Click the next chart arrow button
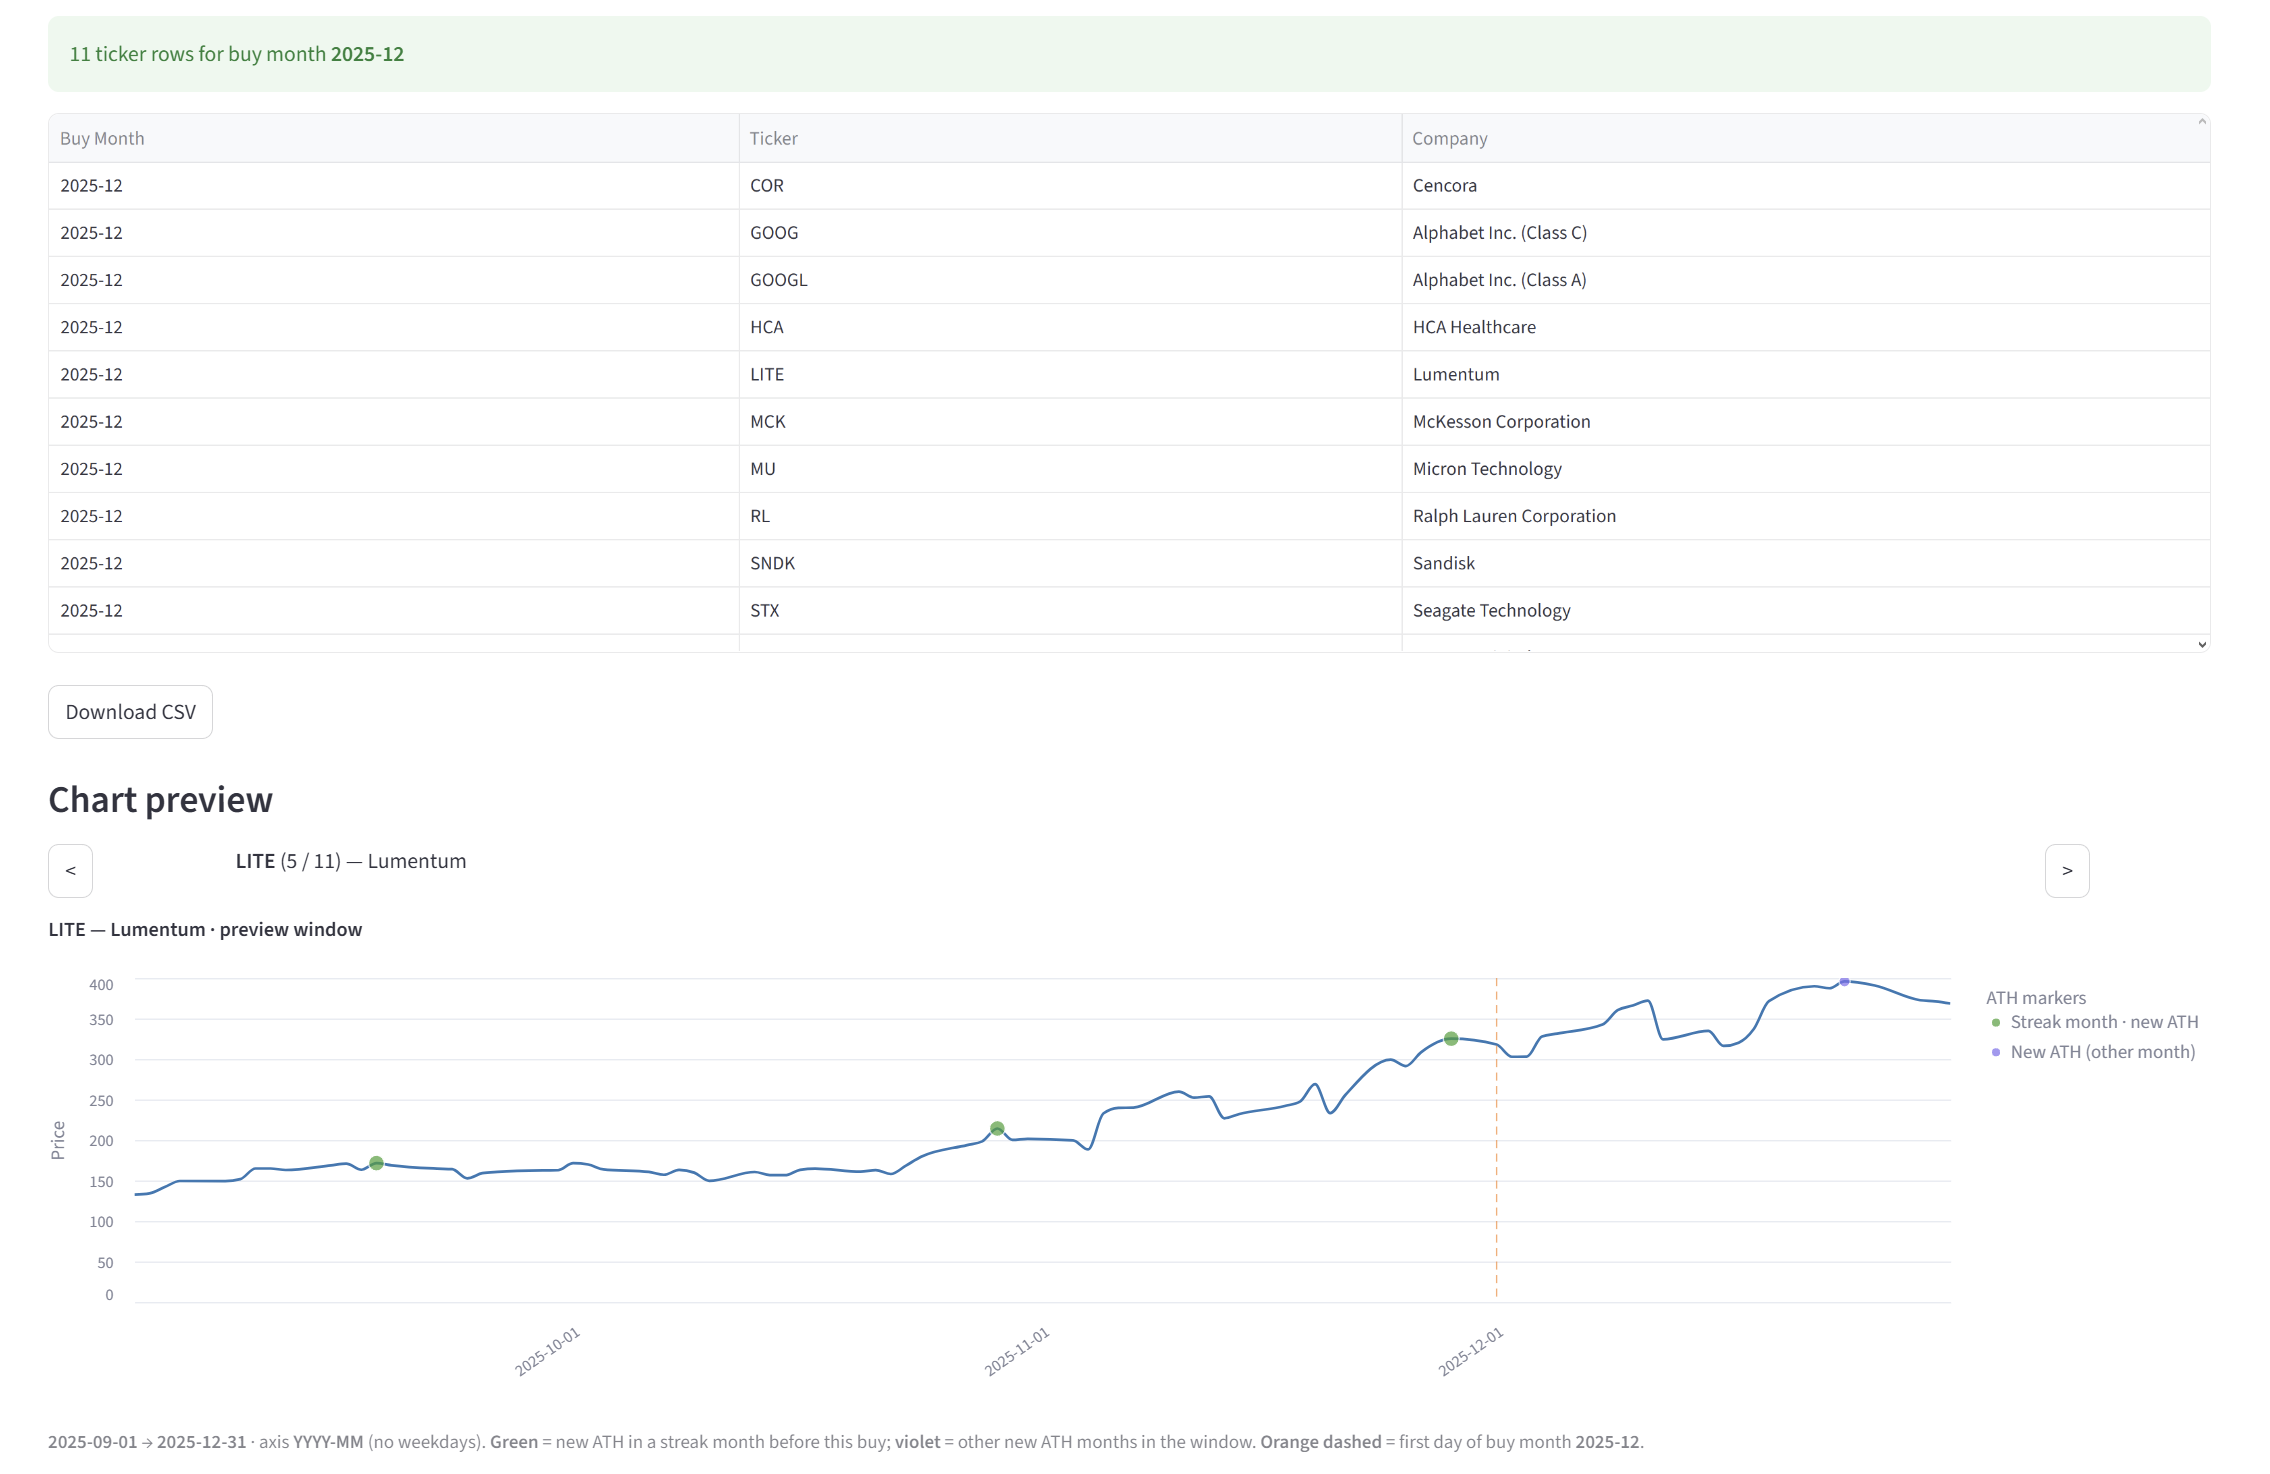Viewport: 2270px width, 1474px height. pyautogui.click(x=2066, y=871)
